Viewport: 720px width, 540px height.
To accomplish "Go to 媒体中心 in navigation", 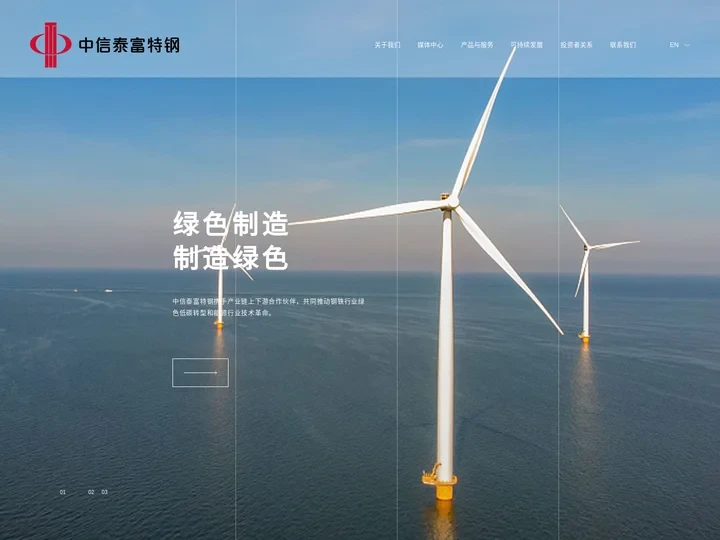I will click(430, 45).
